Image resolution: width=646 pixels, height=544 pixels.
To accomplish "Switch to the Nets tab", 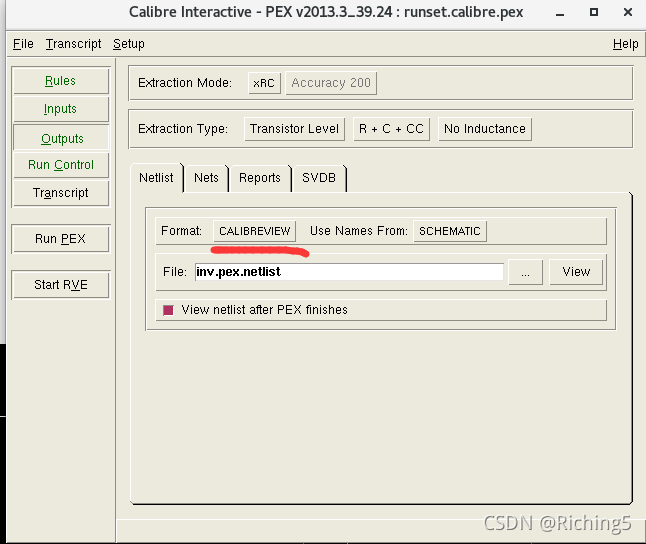I will pyautogui.click(x=206, y=178).
